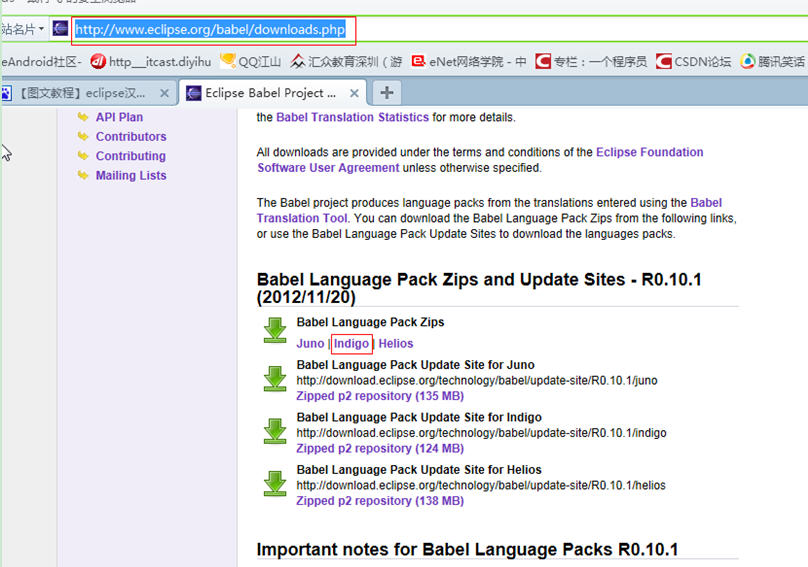
Task: Click green download arrow for Babel Language Pack Zips
Action: click(275, 331)
